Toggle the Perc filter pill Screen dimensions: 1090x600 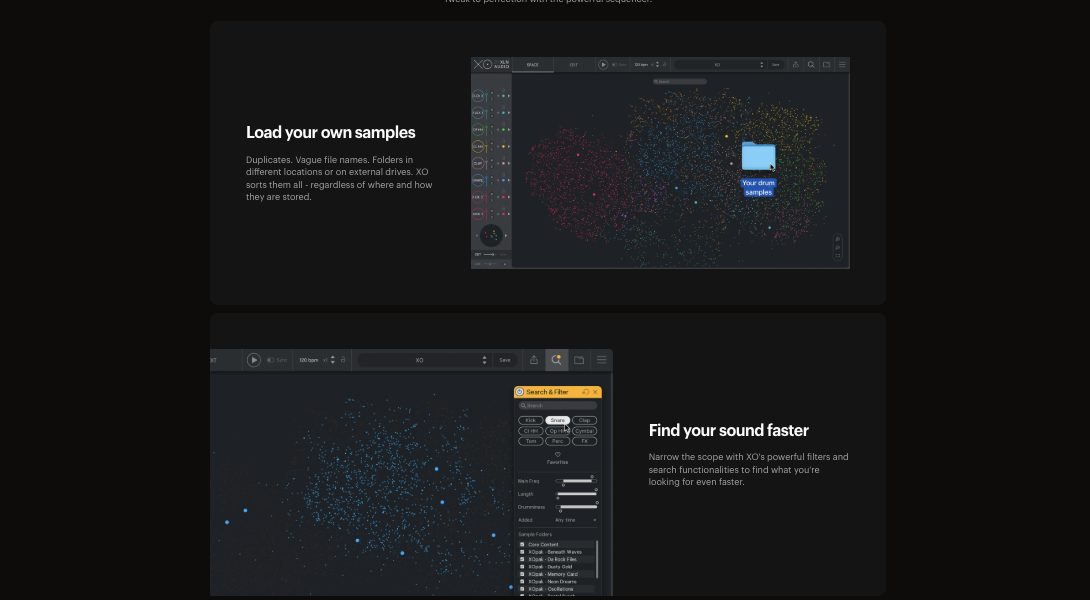pyautogui.click(x=558, y=441)
